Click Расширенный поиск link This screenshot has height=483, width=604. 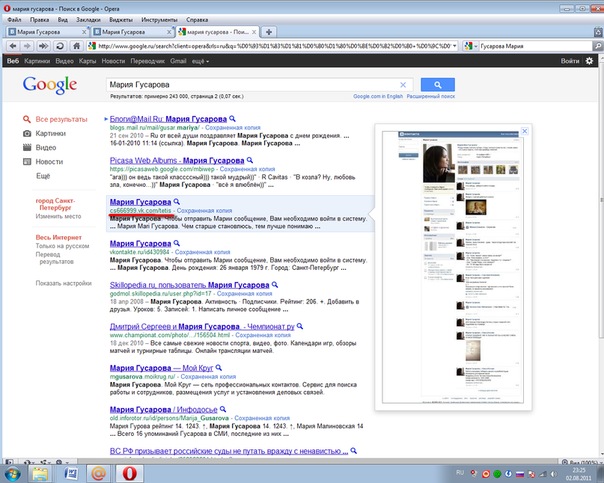[x=431, y=96]
